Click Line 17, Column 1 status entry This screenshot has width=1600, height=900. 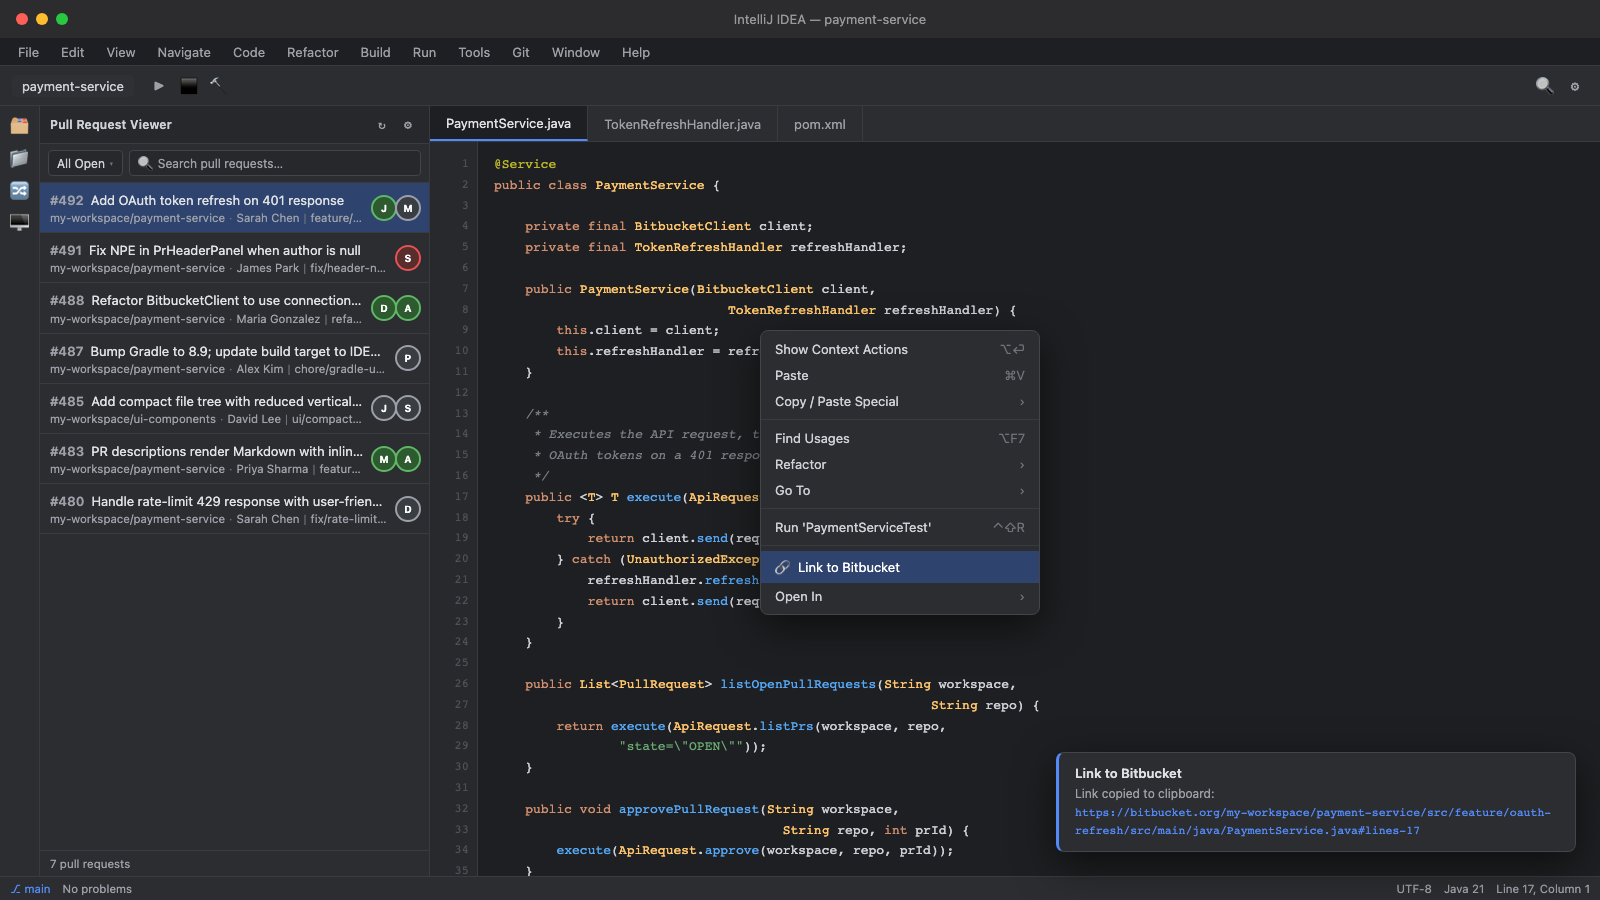point(1543,889)
